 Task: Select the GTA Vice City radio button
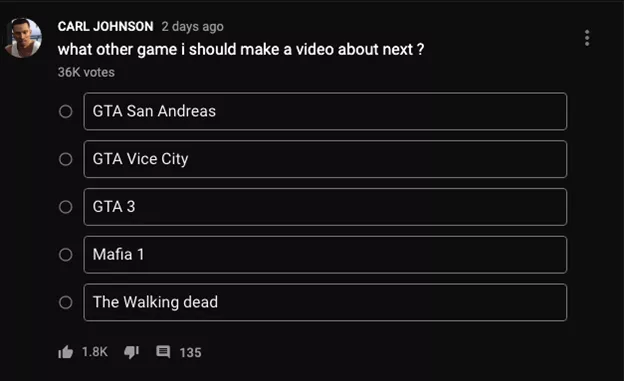[66, 159]
